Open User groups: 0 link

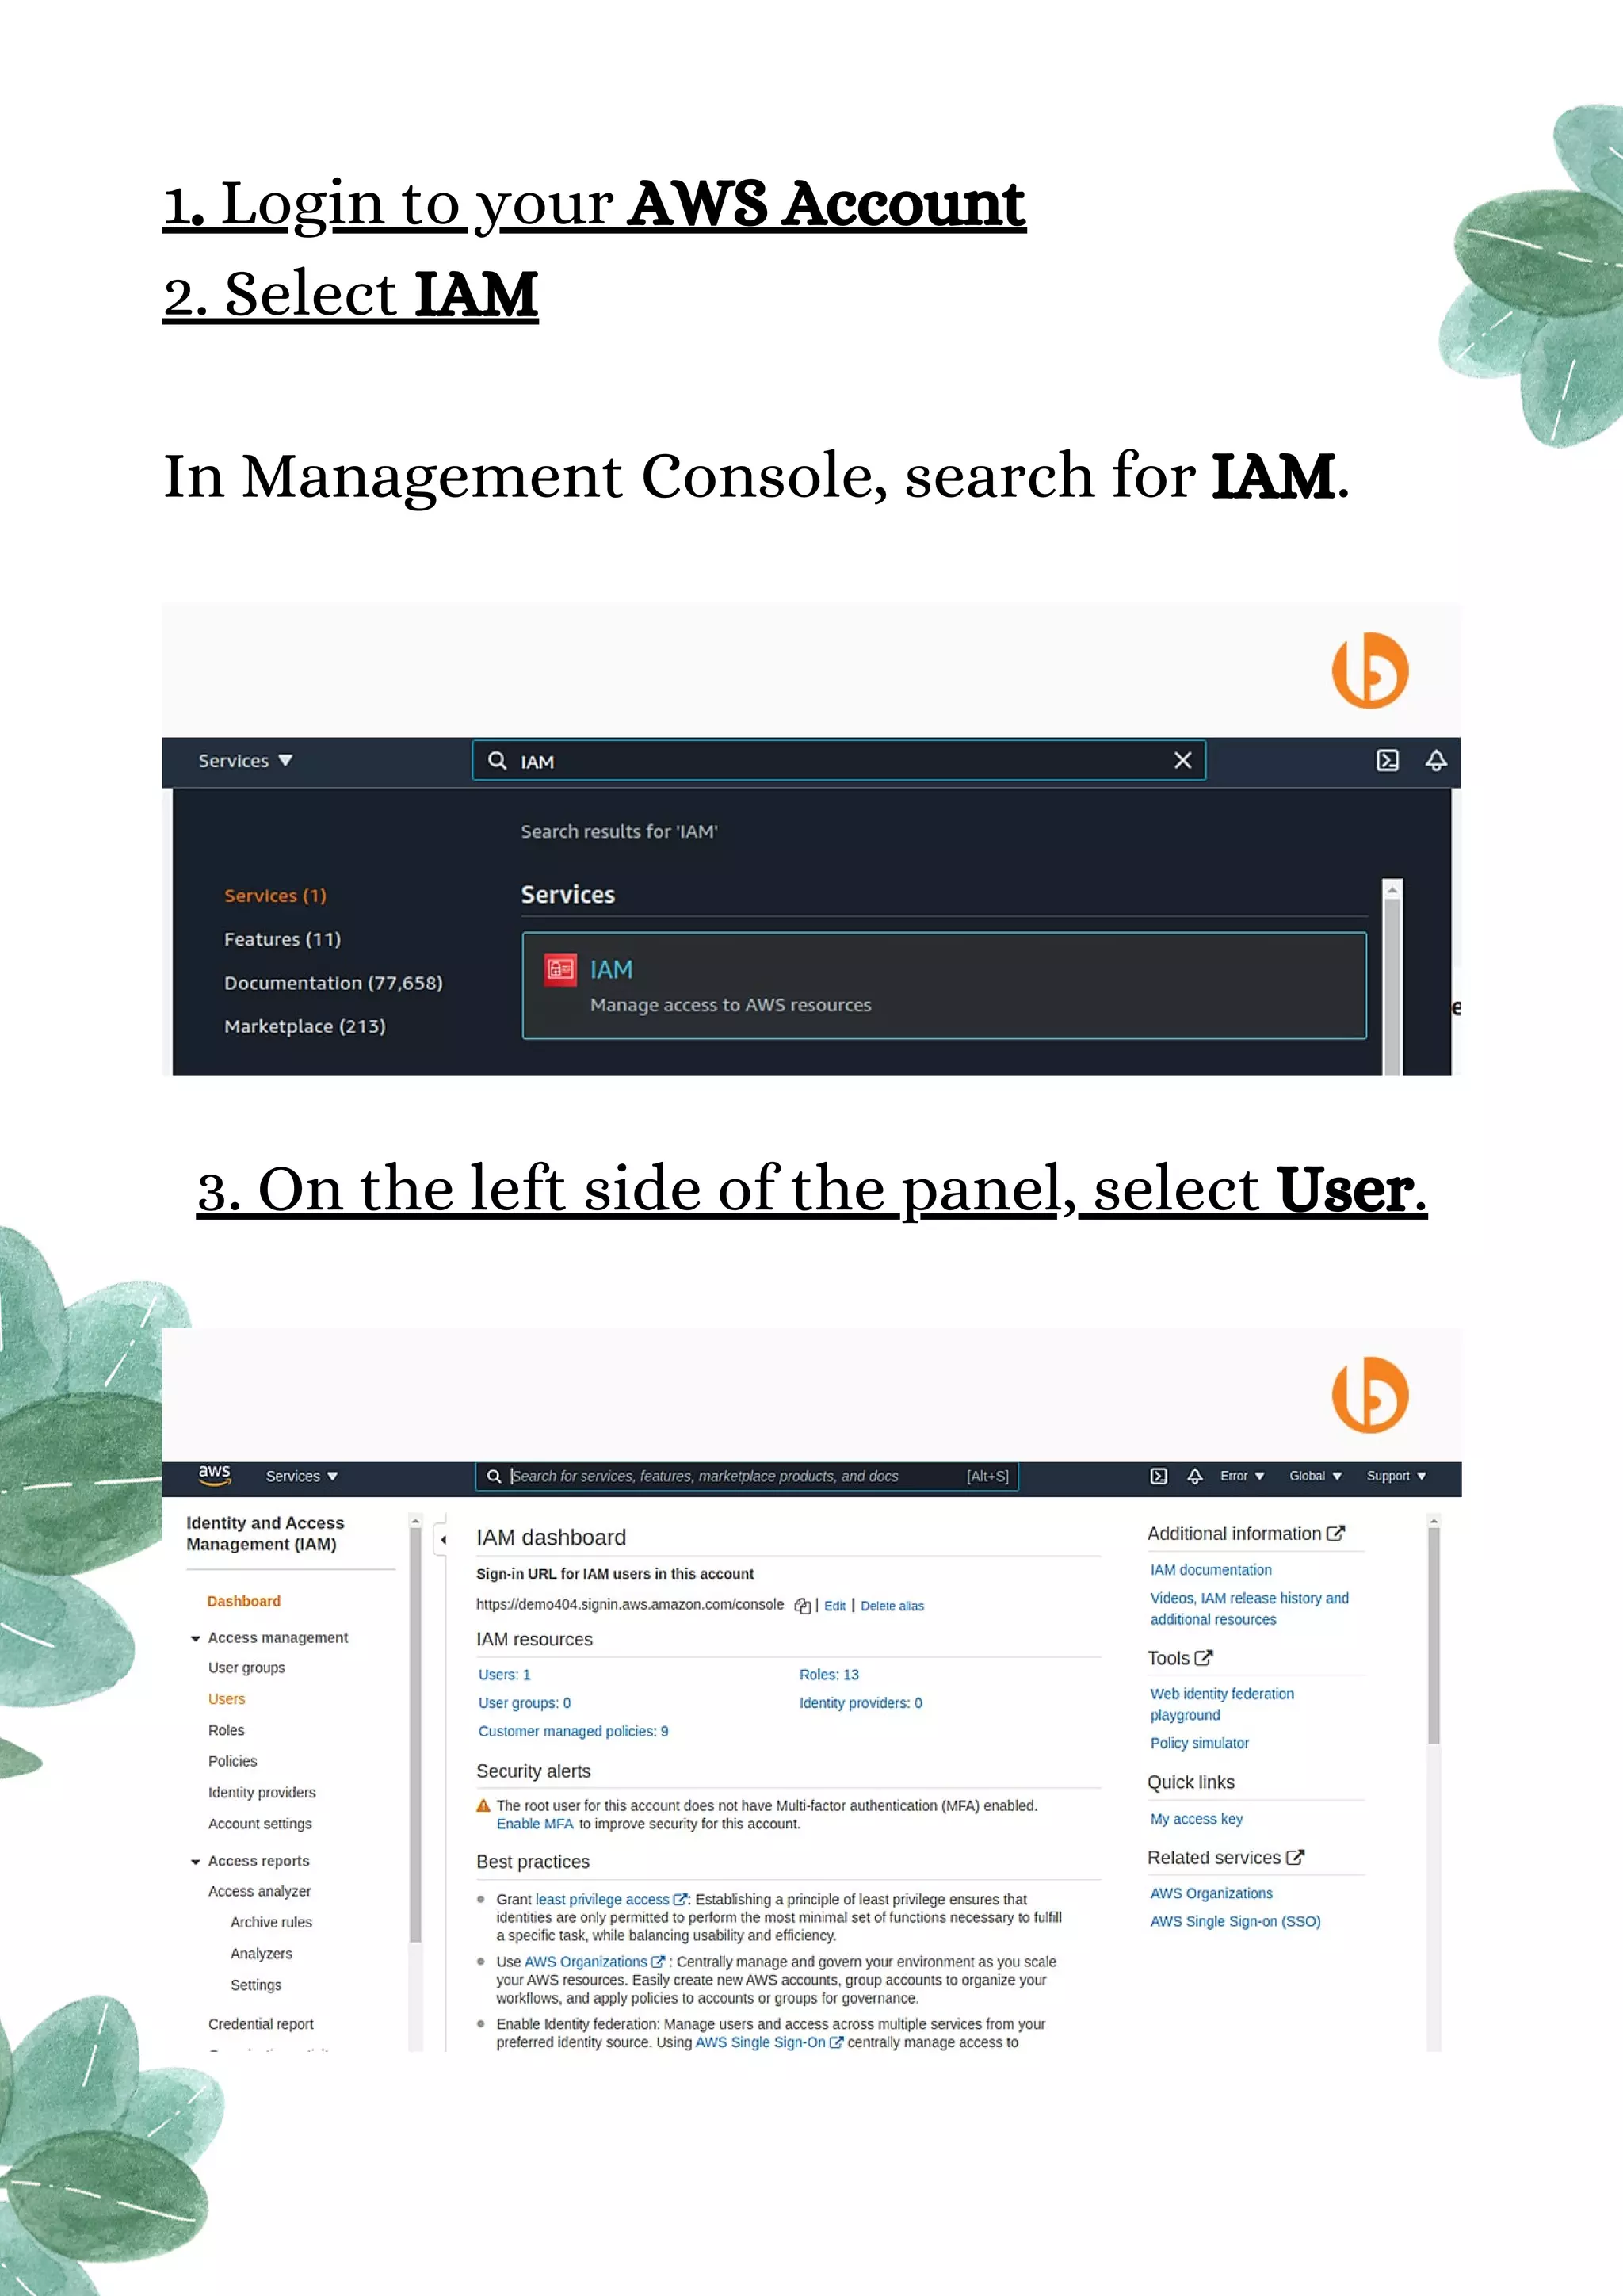coord(524,1703)
